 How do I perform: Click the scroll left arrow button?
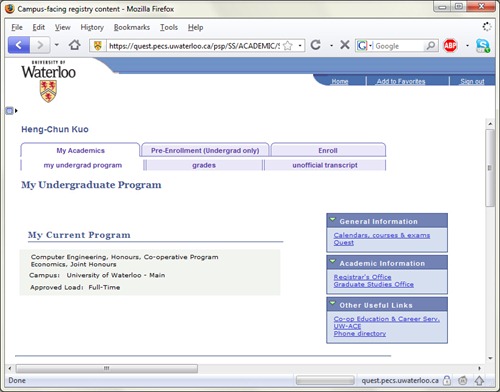pyautogui.click(x=10, y=368)
